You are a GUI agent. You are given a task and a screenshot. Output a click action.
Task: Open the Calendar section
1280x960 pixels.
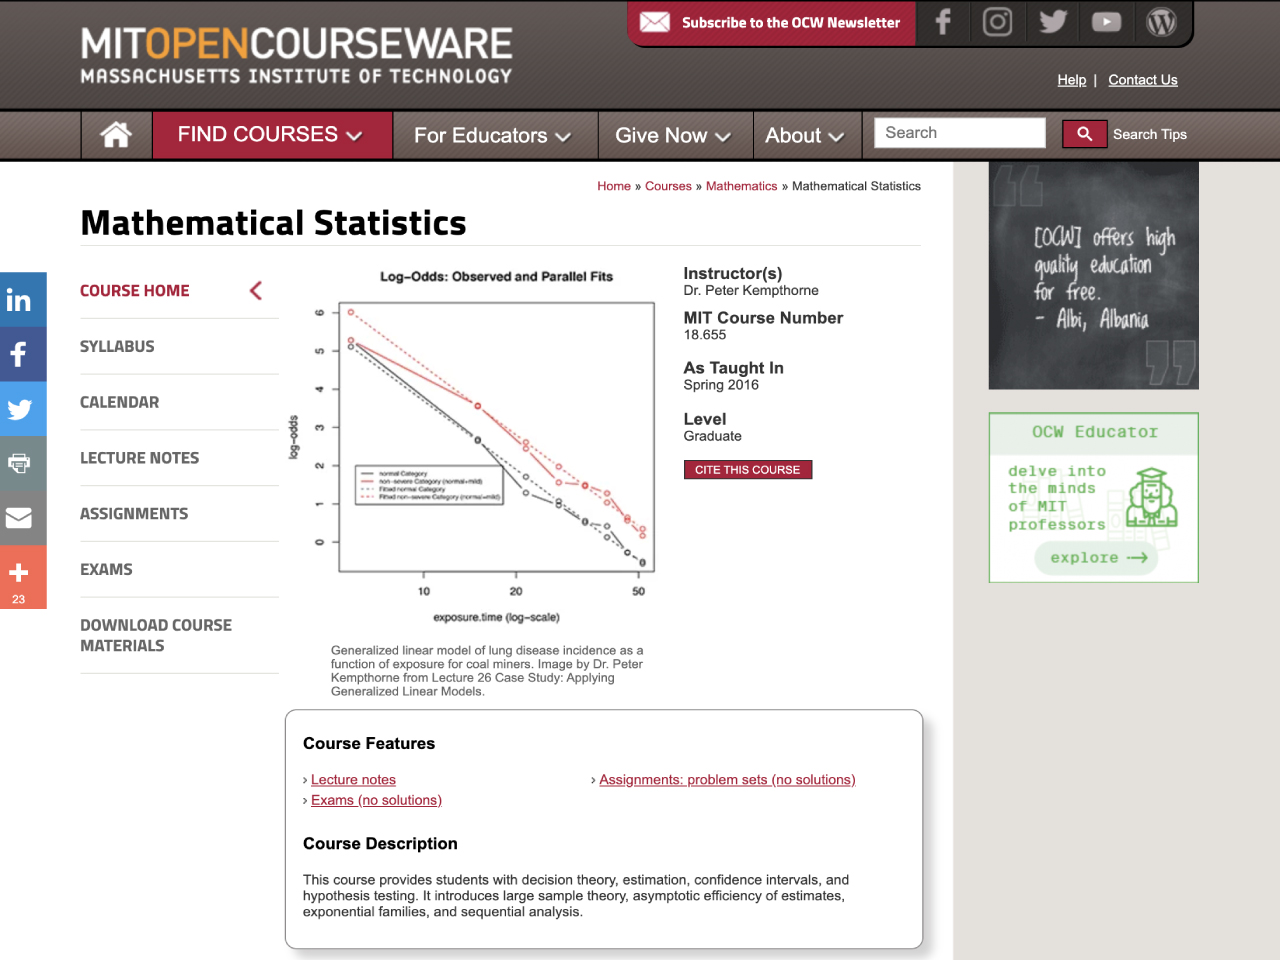tap(119, 403)
